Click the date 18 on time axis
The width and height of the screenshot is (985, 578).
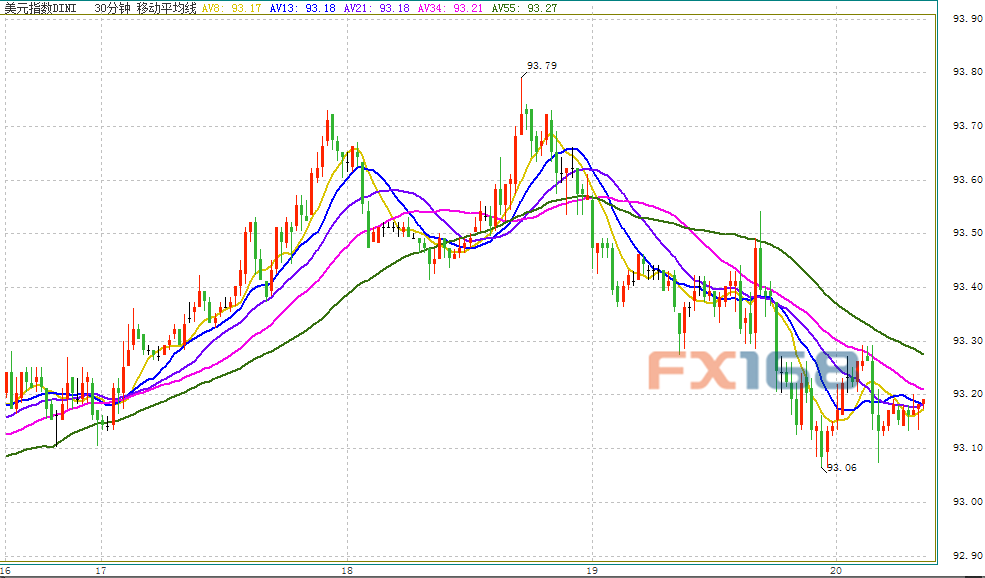346,570
